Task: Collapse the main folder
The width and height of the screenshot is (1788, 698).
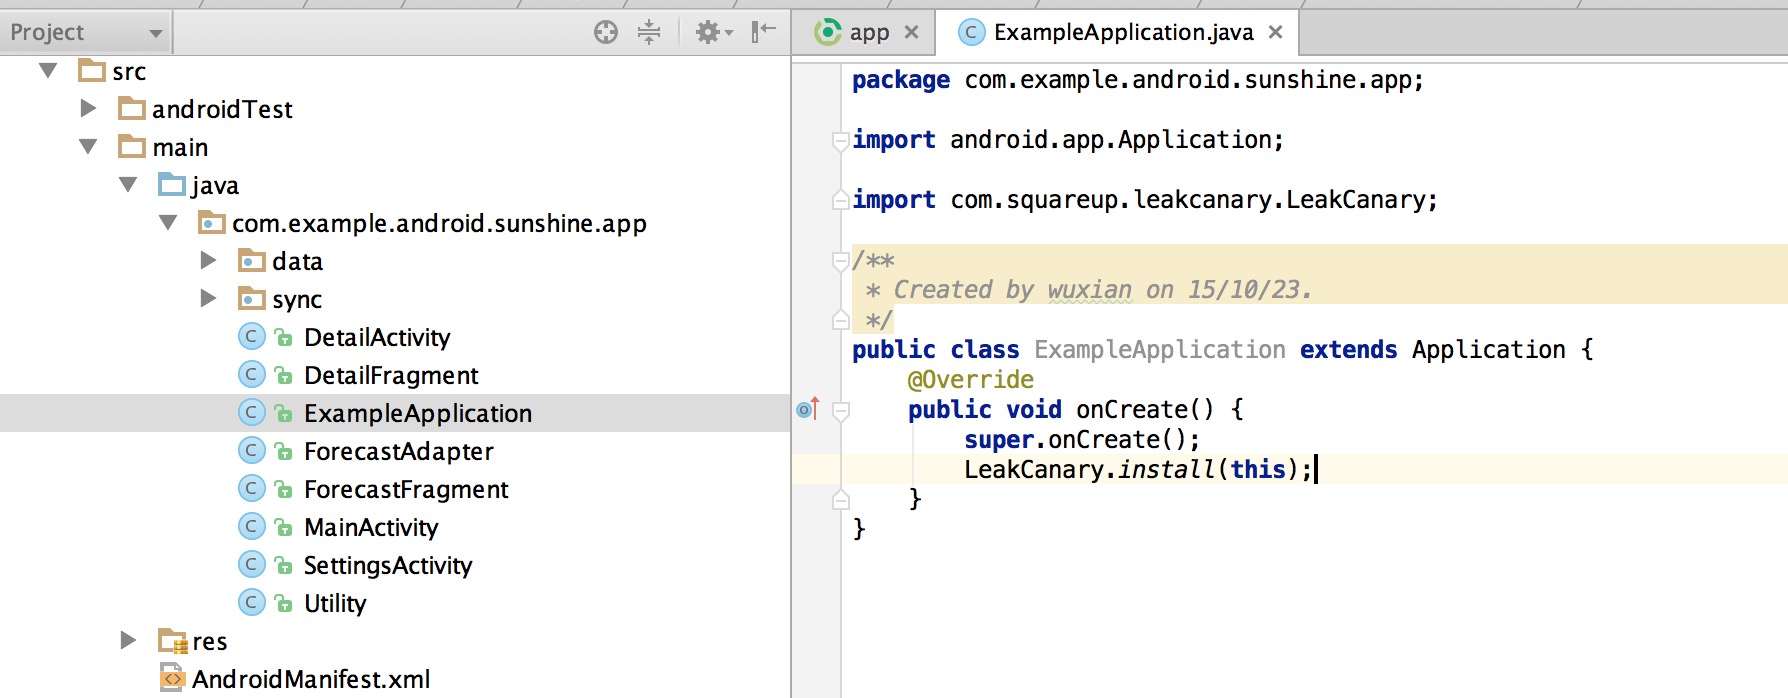Action: click(88, 146)
